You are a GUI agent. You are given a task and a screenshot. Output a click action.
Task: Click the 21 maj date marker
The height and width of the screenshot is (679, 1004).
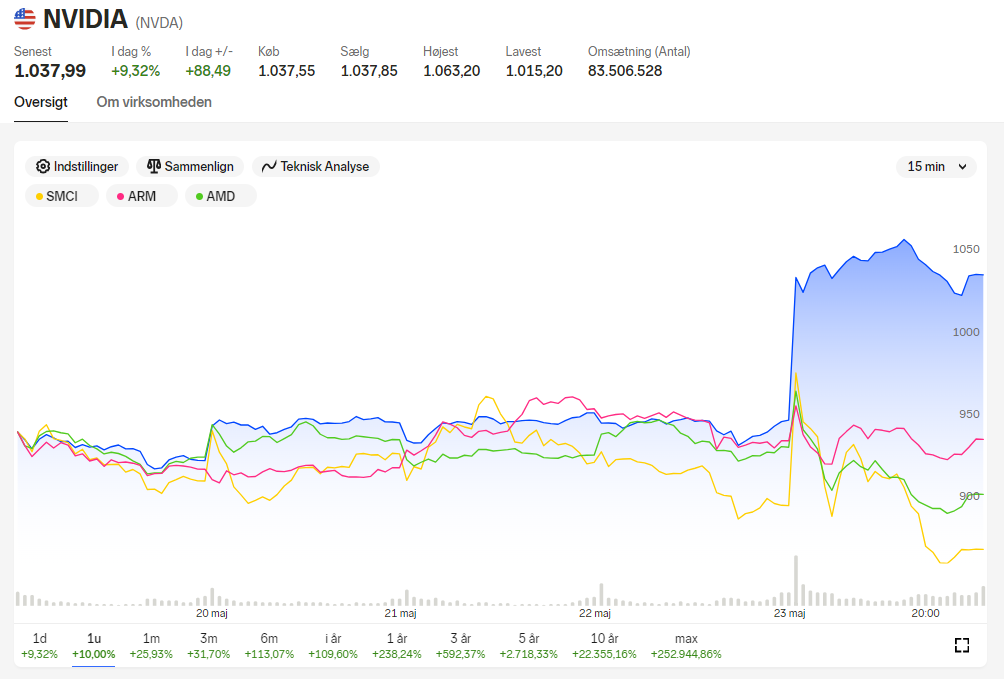pos(400,614)
